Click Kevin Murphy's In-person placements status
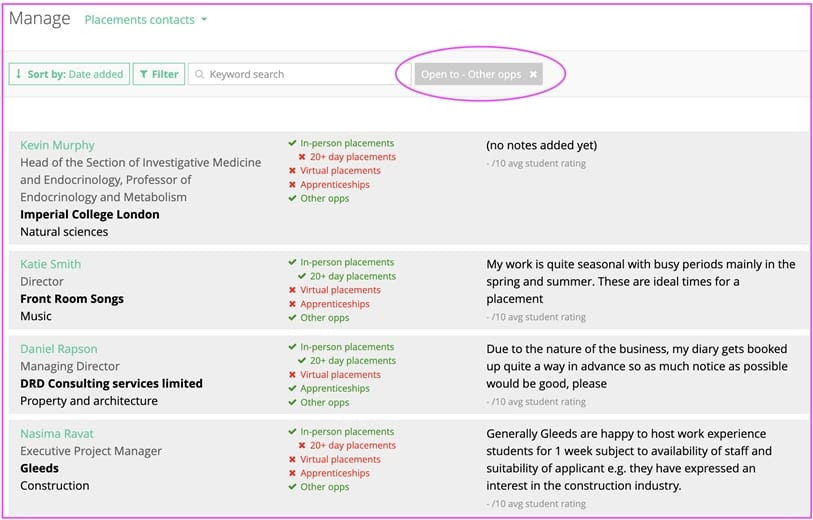The image size is (813, 520). (341, 143)
